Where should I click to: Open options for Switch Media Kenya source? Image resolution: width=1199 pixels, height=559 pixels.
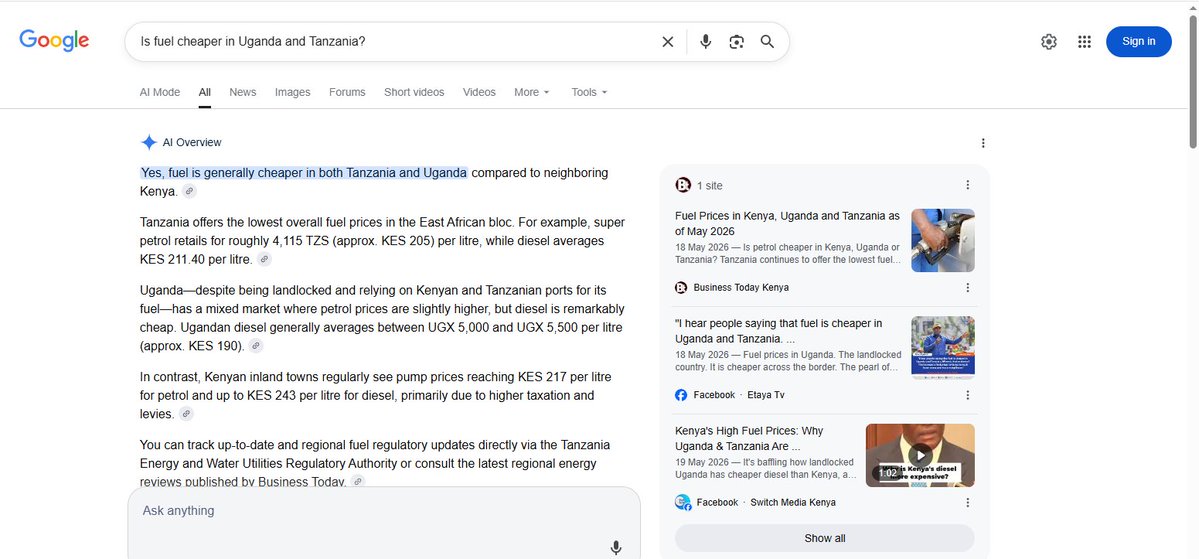click(x=967, y=502)
